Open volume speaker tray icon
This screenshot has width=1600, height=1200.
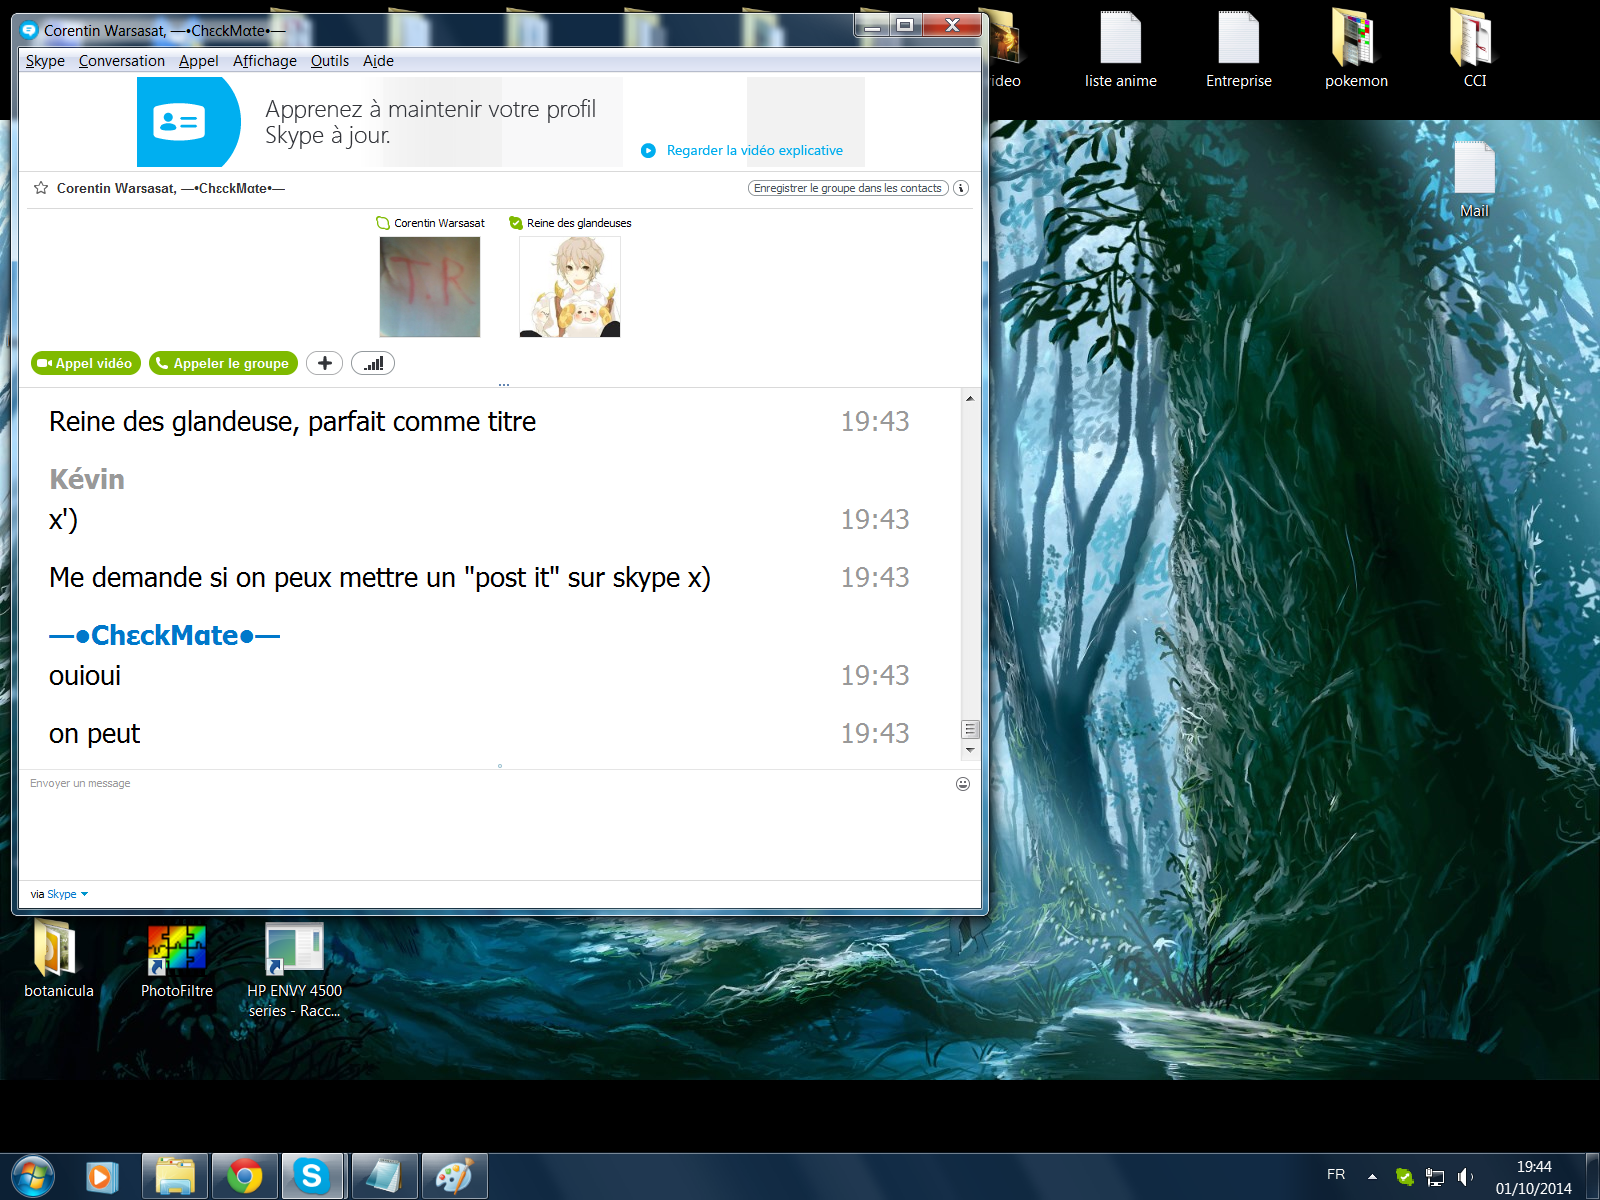1465,1176
